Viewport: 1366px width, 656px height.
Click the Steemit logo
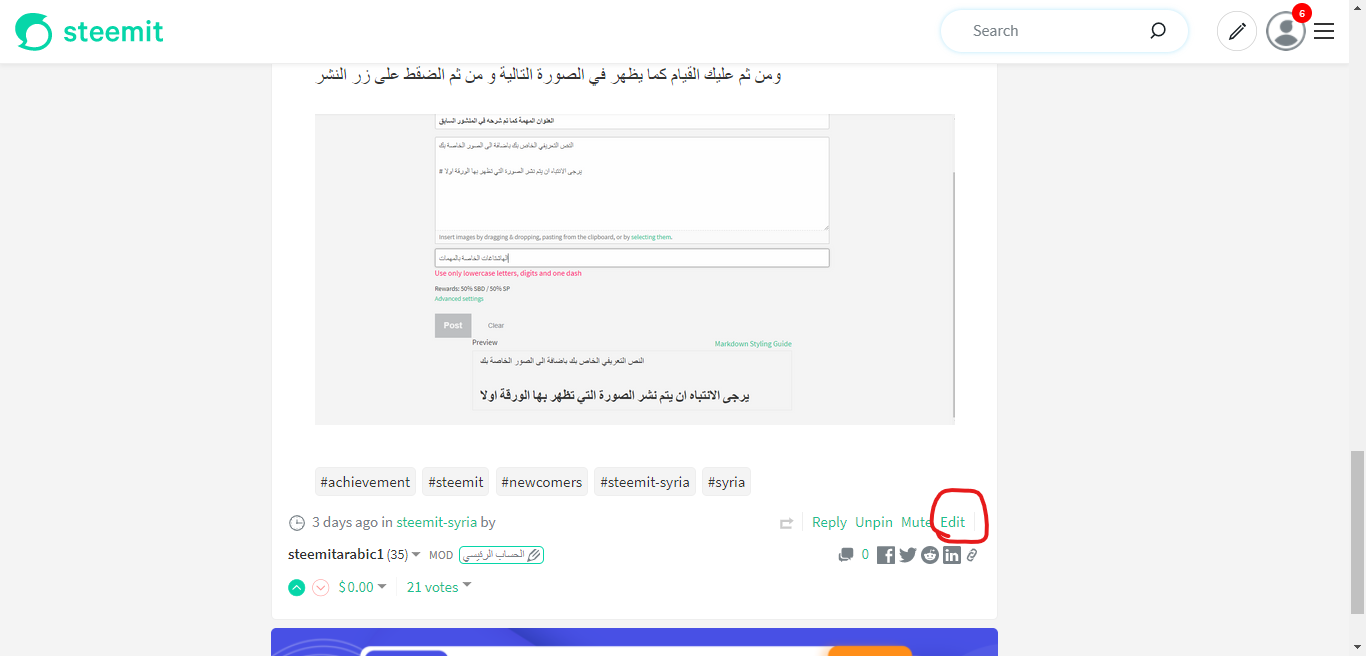click(x=89, y=31)
